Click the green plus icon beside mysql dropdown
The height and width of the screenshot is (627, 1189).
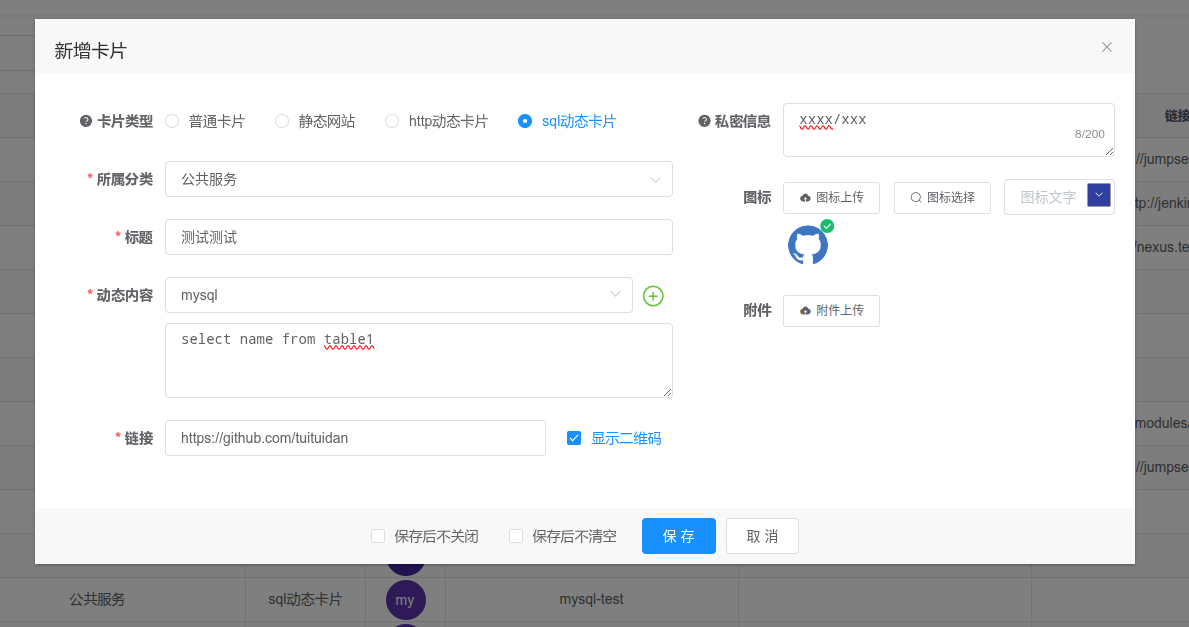coord(653,296)
